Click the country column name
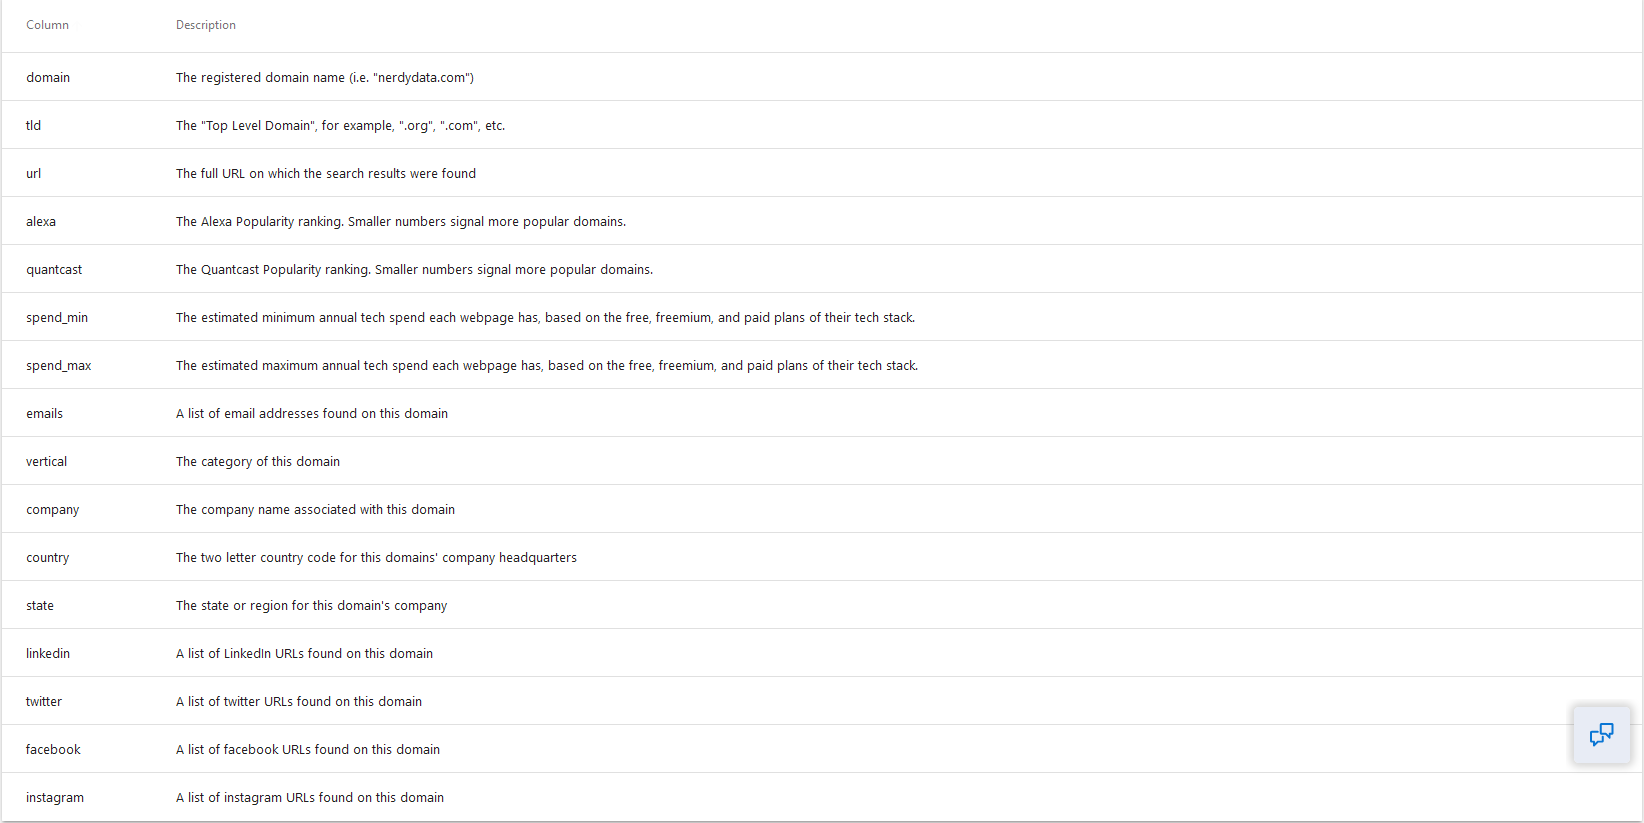This screenshot has height=823, width=1644. (x=47, y=557)
